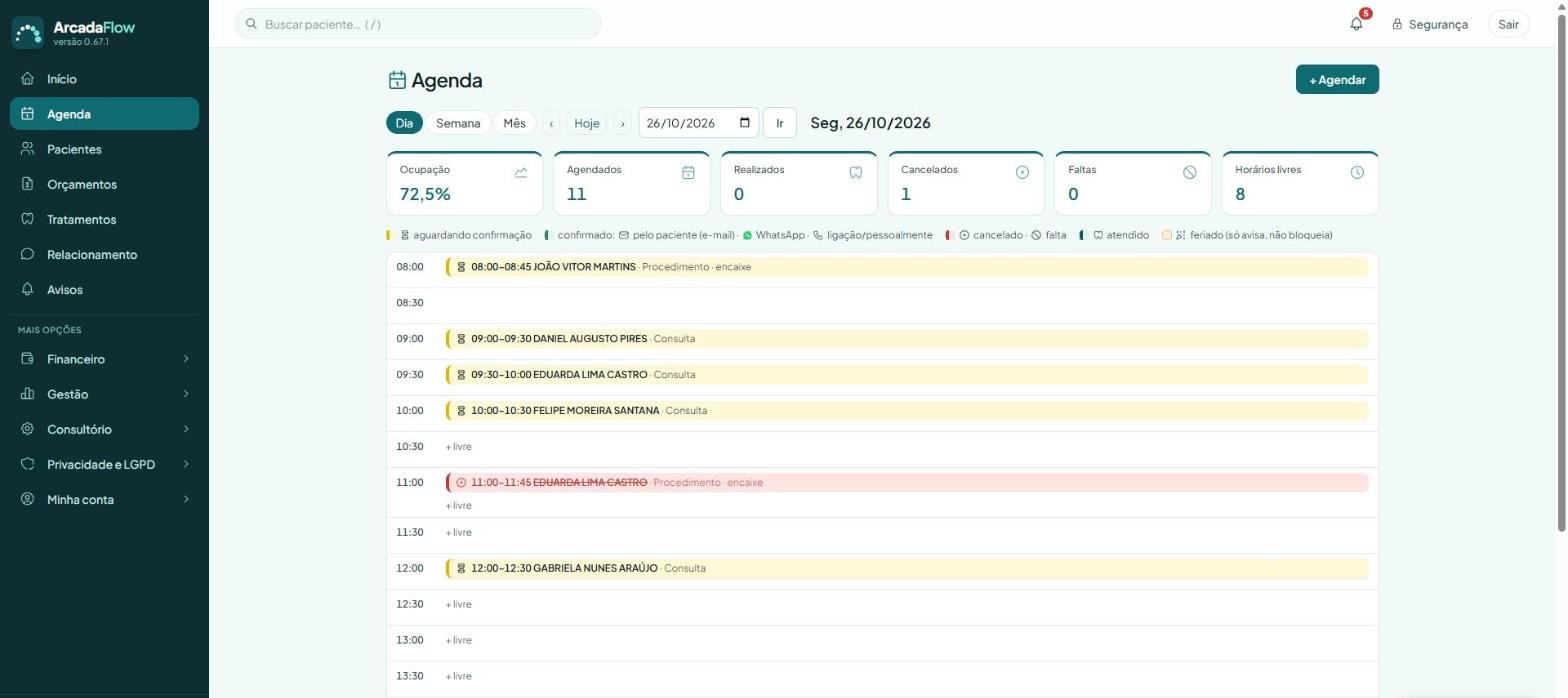
Task: Click + livre at 13:30 slot
Action: coord(458,676)
